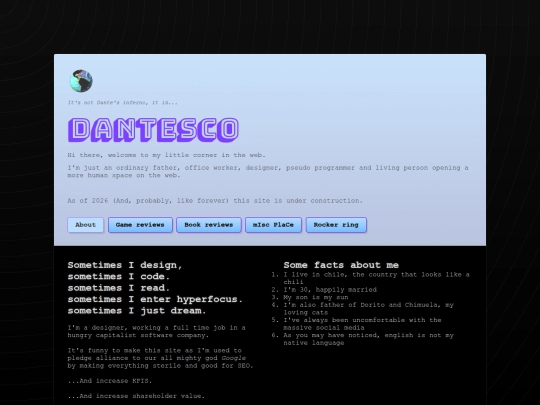The image size is (540, 405).
Task: Click the "Some facts about me" heading
Action: 341,265
